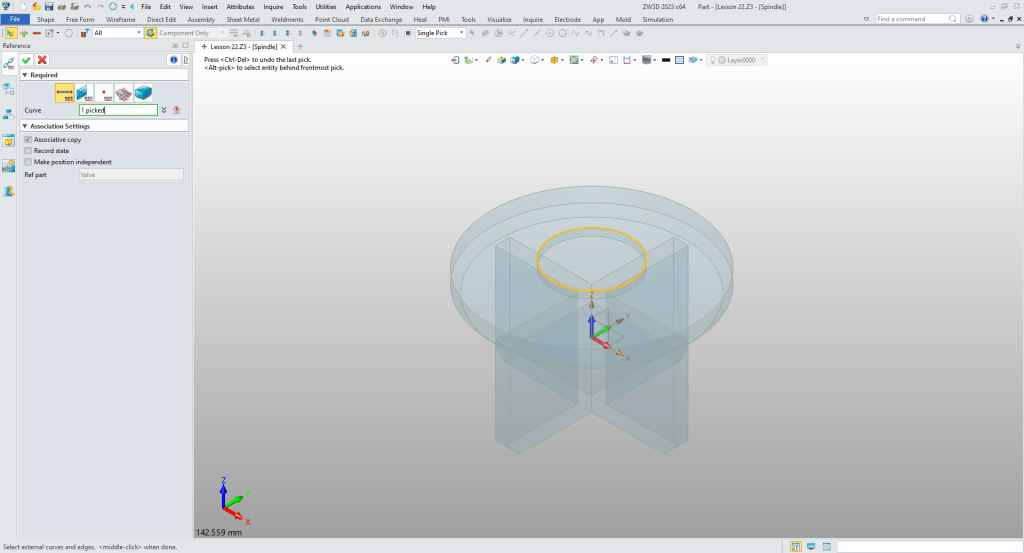1024x553 pixels.
Task: Click the blue info icon in Reference panel
Action: click(x=173, y=60)
